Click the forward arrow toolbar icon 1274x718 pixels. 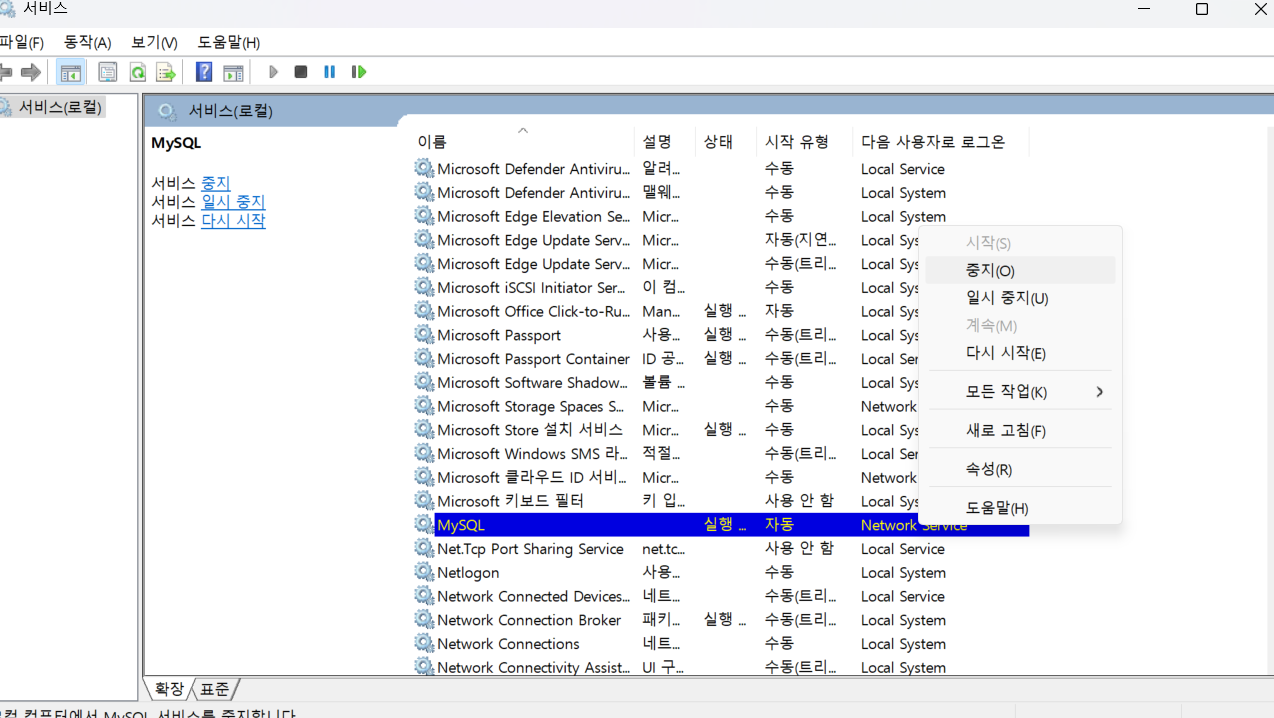31,72
